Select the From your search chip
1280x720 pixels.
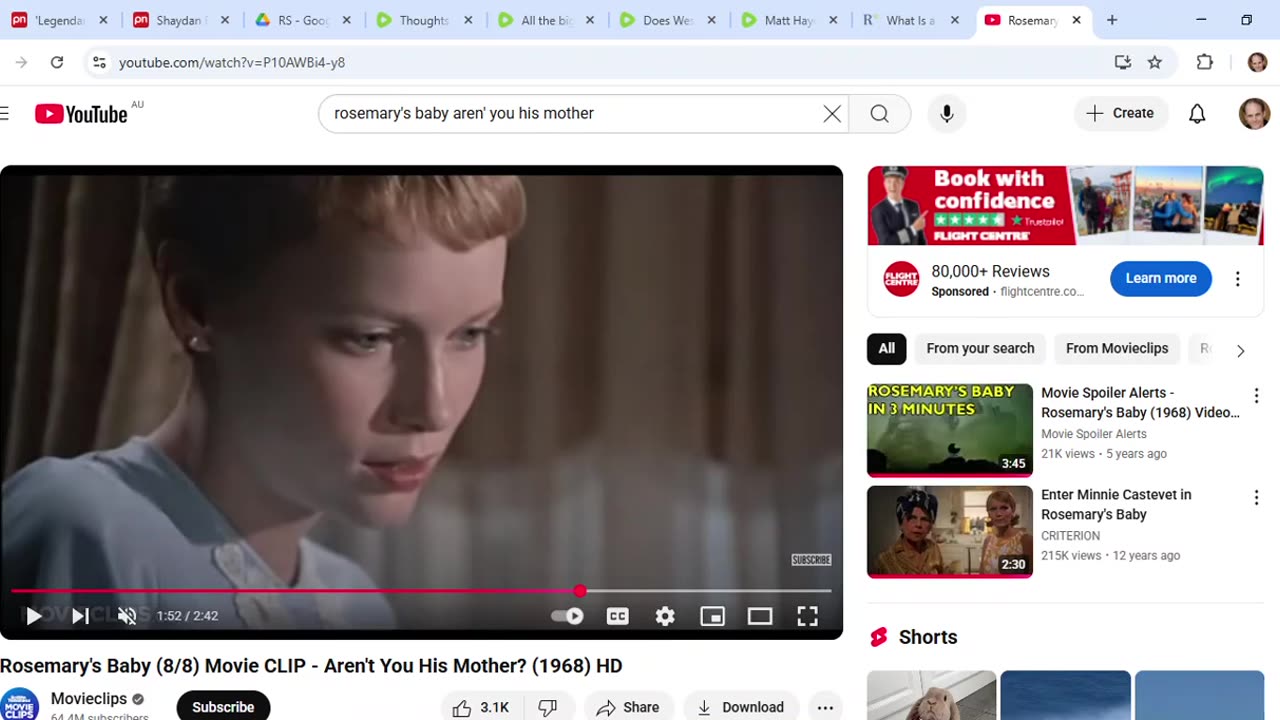coord(980,348)
